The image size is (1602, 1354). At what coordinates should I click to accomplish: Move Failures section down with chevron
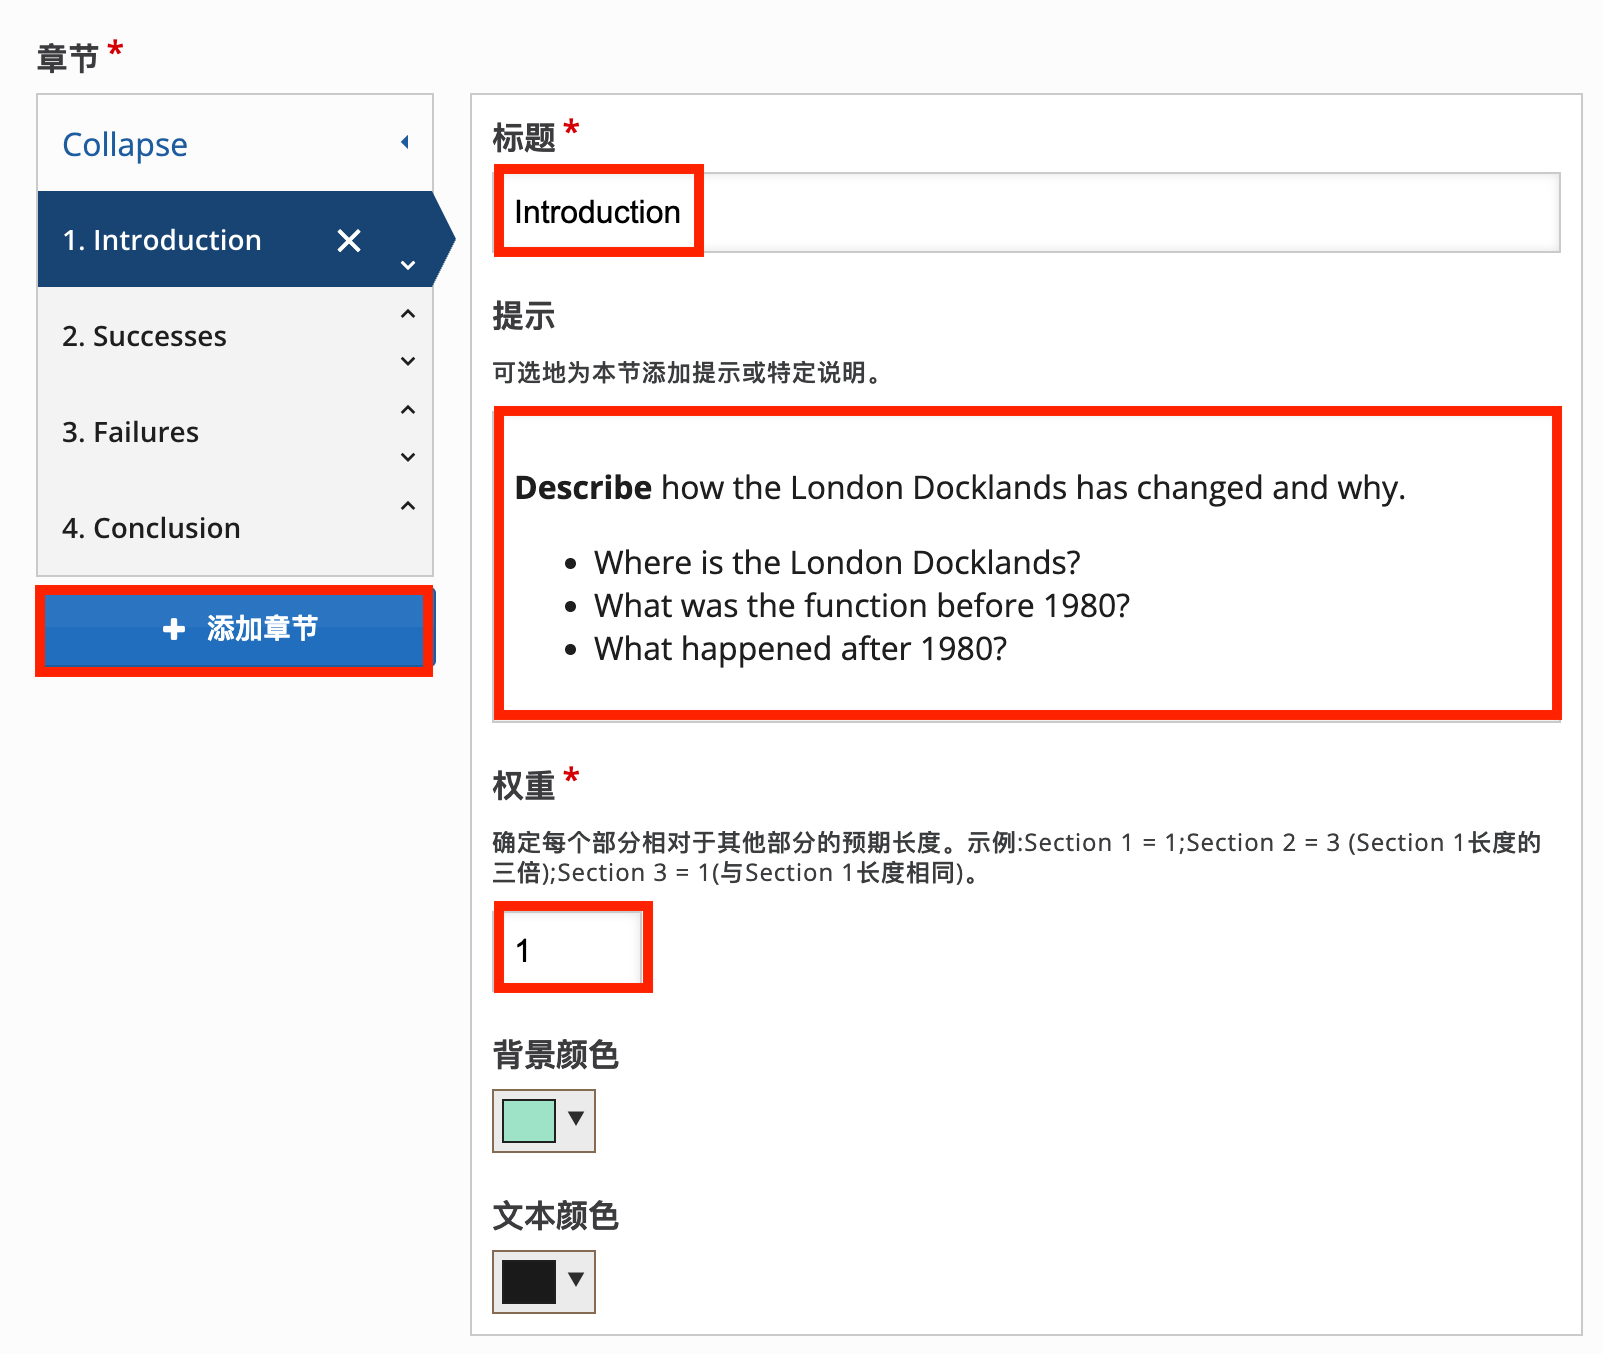408,457
